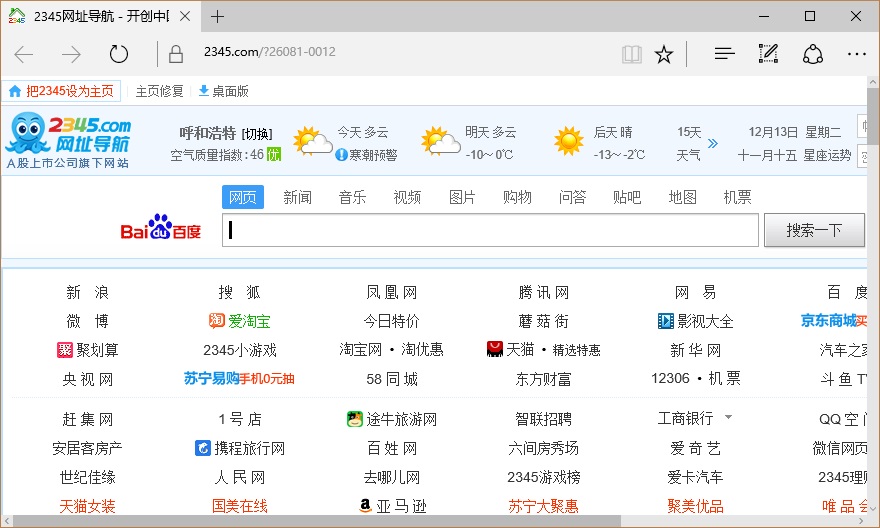Viewport: 880px width, 528px height.
Task: Click the horizontal scrollbar right arrow
Action: (861, 521)
